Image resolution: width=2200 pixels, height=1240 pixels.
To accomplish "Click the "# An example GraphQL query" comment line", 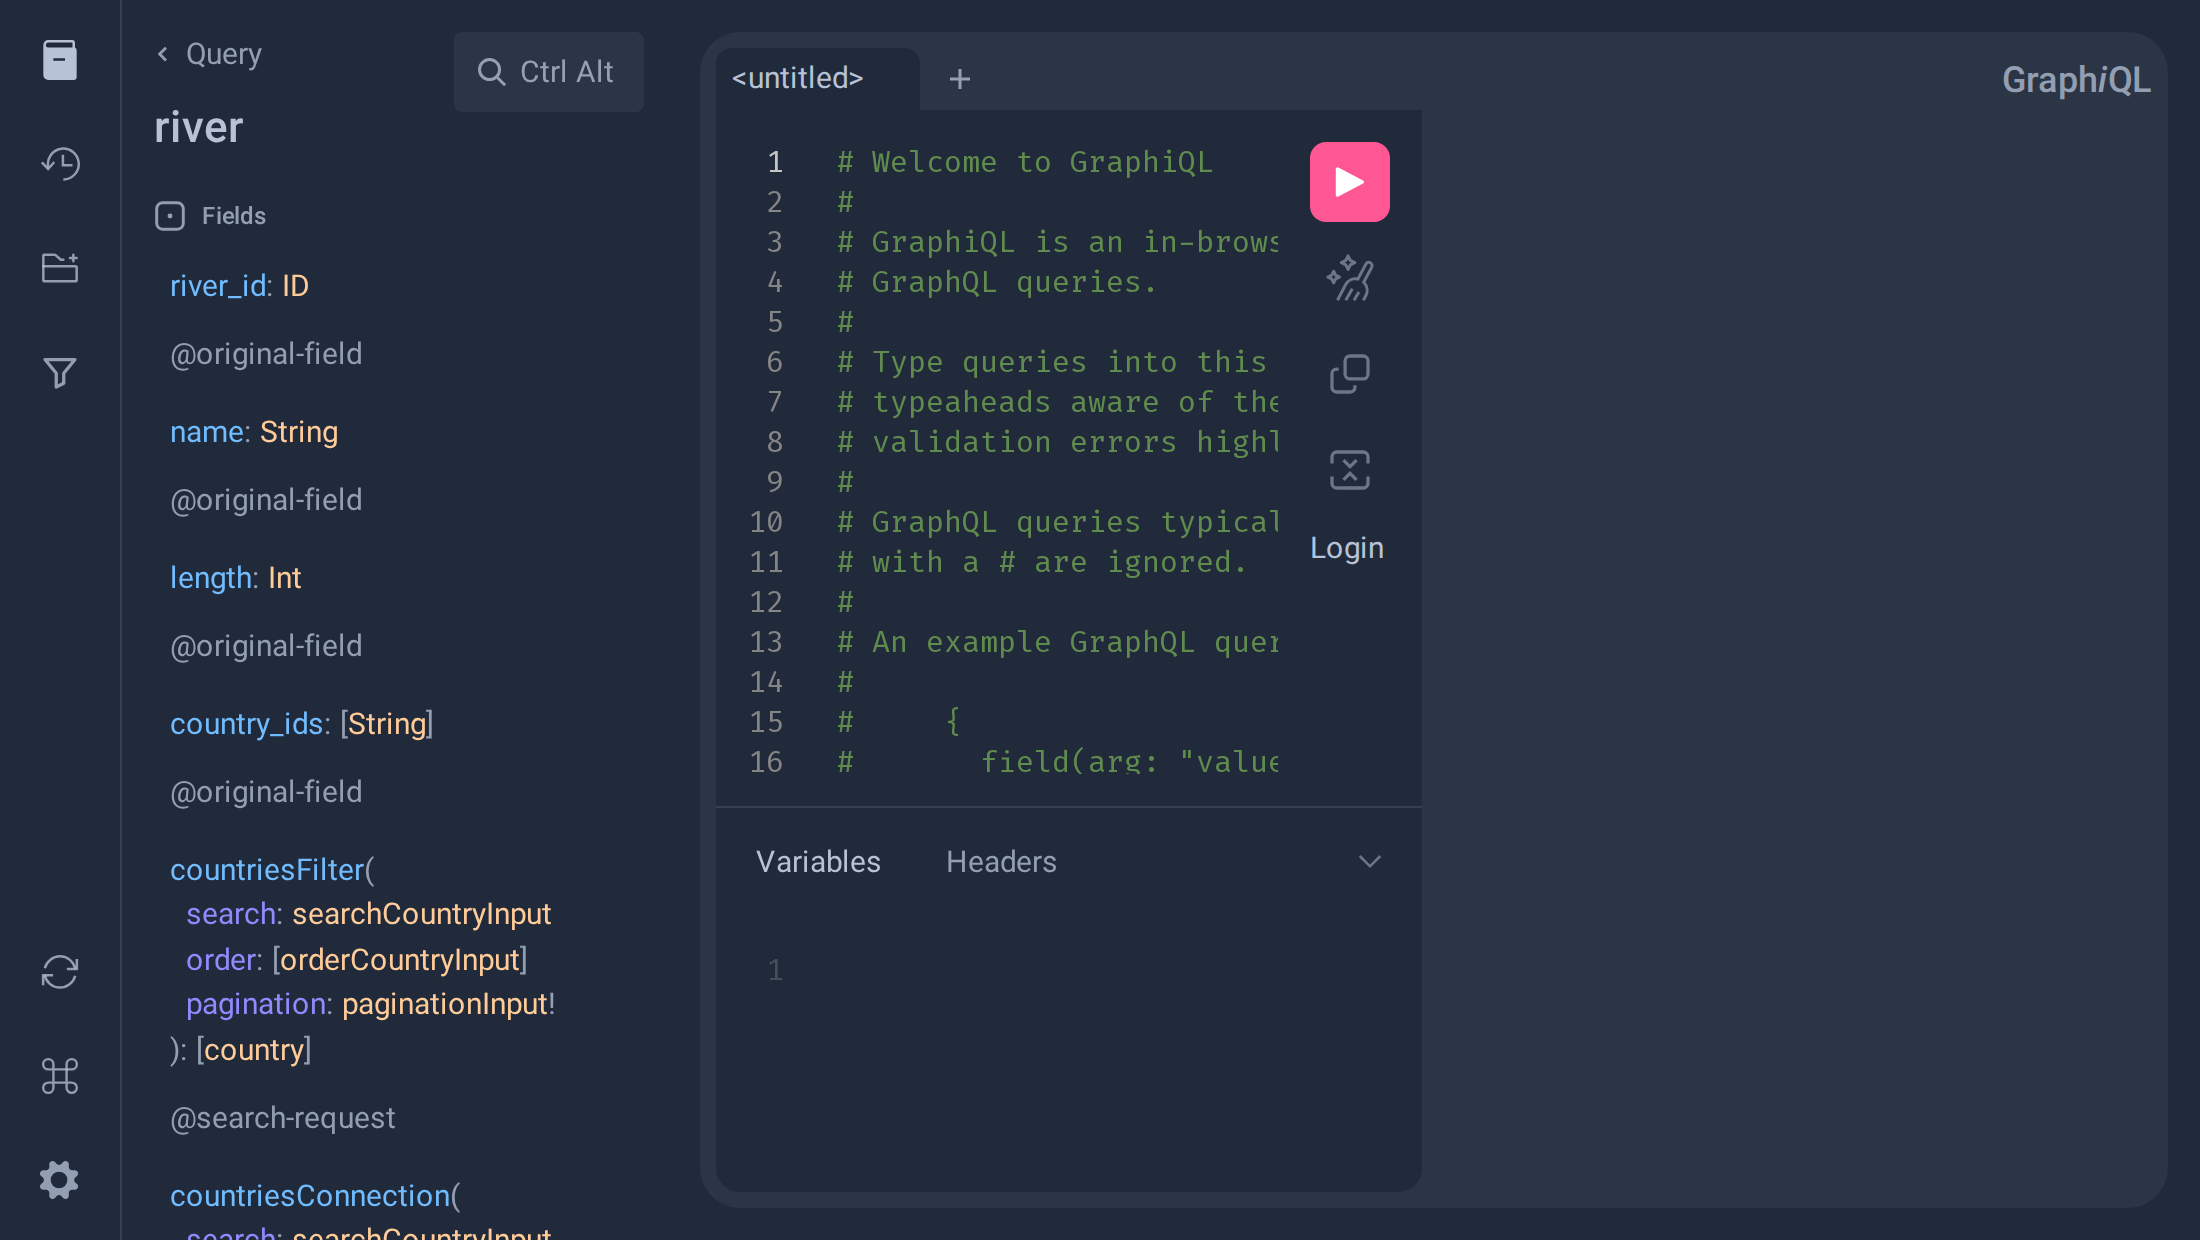I will tap(1058, 642).
